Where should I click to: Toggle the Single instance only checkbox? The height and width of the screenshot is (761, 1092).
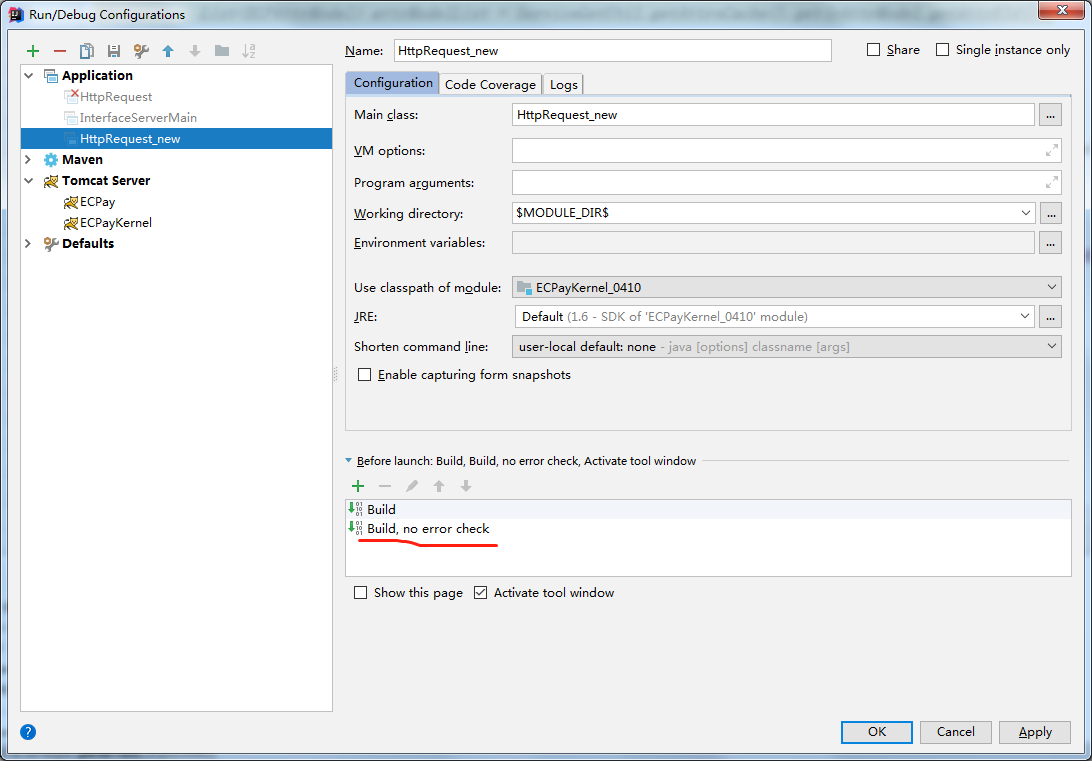point(943,50)
